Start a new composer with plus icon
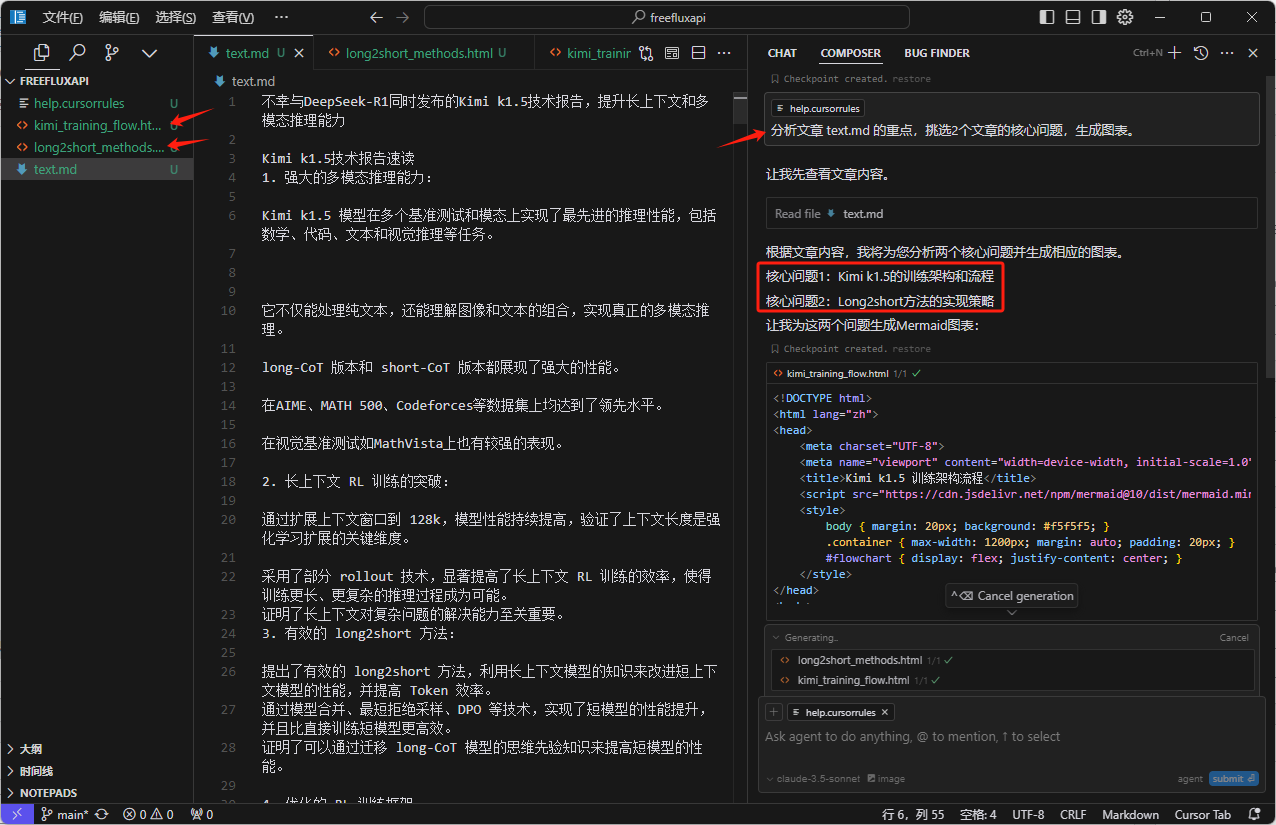This screenshot has height=825, width=1276. (1175, 53)
